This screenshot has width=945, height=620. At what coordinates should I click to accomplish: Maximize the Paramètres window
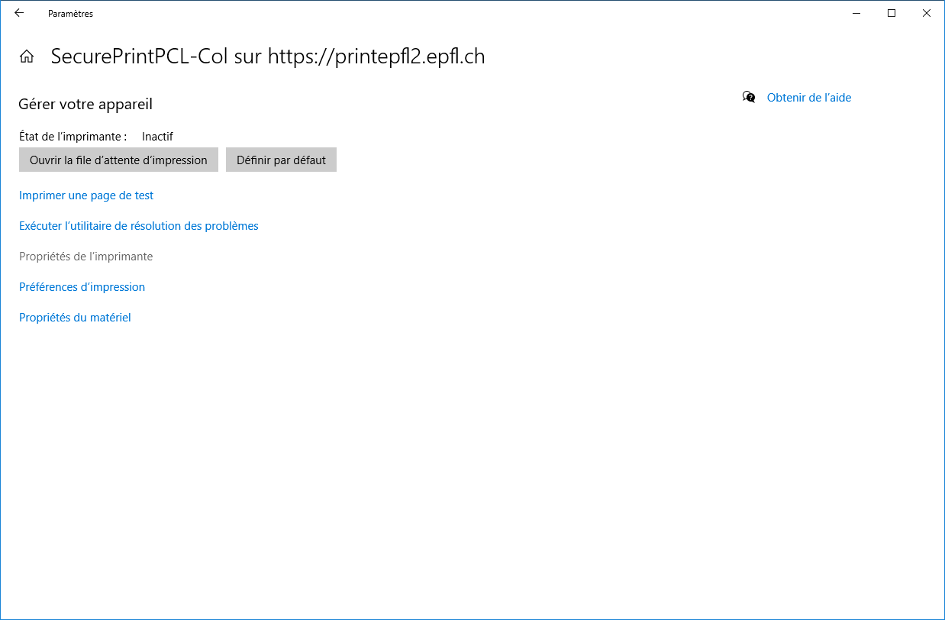pyautogui.click(x=891, y=13)
